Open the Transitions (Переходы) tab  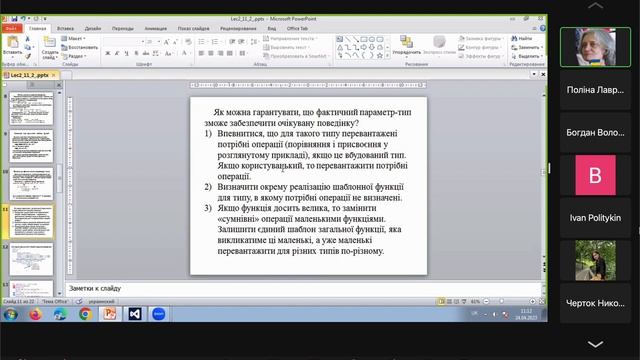point(122,29)
